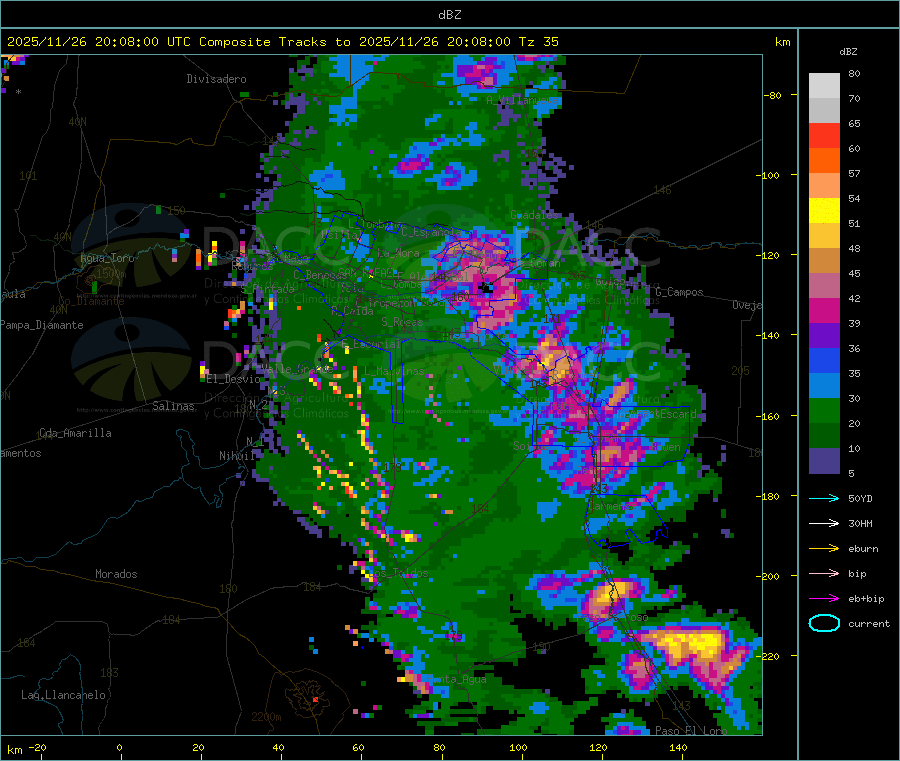Click the volcano symbol near 2200m label

click(x=314, y=698)
